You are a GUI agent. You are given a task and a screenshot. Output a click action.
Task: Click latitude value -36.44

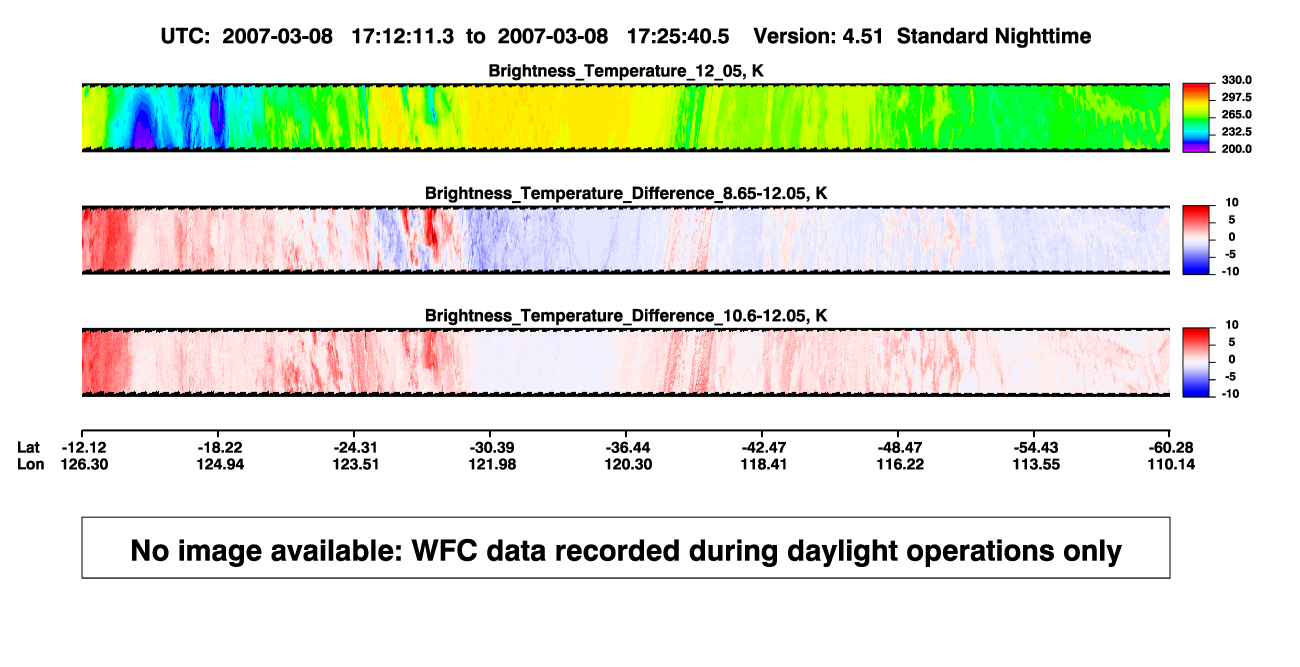pyautogui.click(x=629, y=446)
